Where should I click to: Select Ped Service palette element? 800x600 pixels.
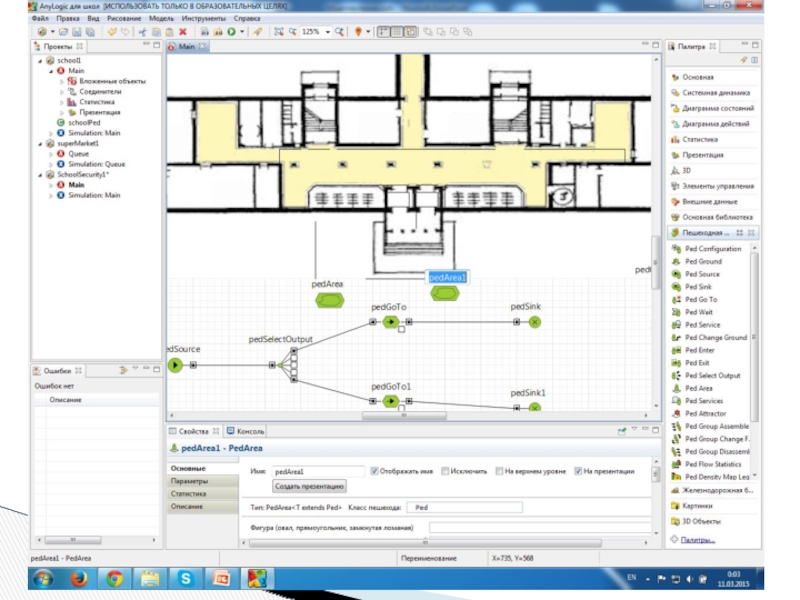click(x=703, y=324)
